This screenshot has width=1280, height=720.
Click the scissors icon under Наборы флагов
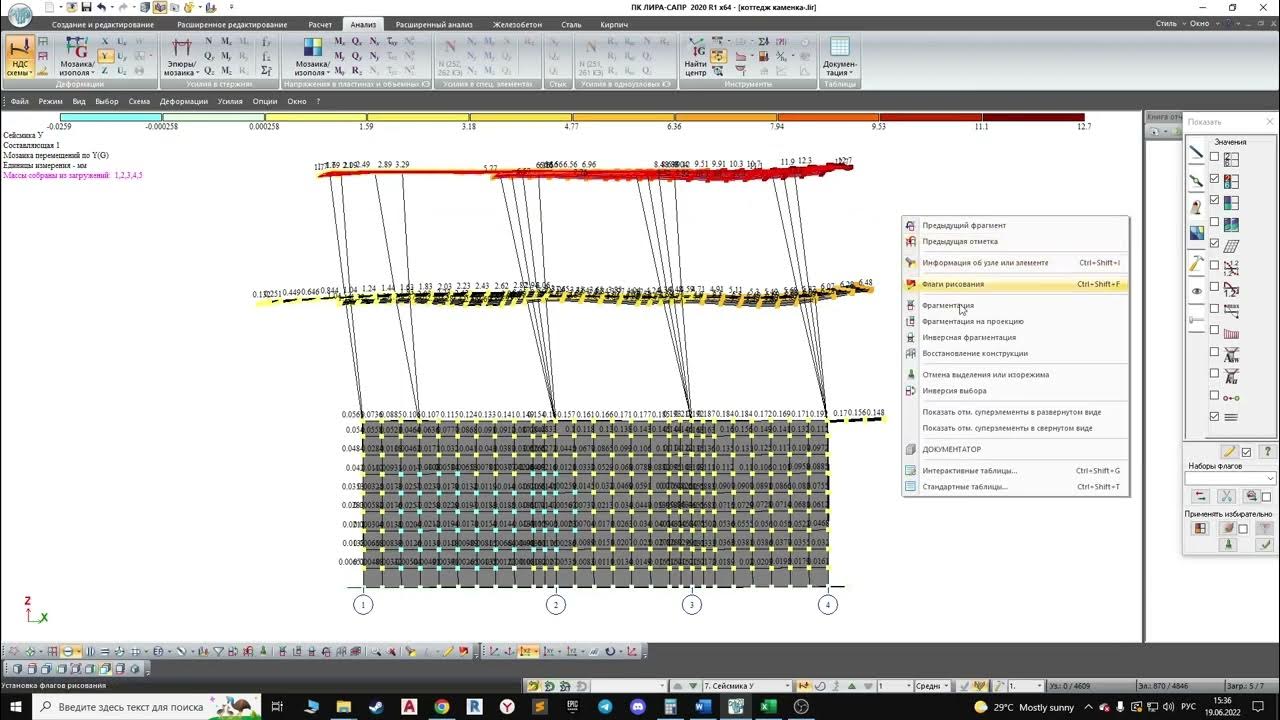point(1226,496)
